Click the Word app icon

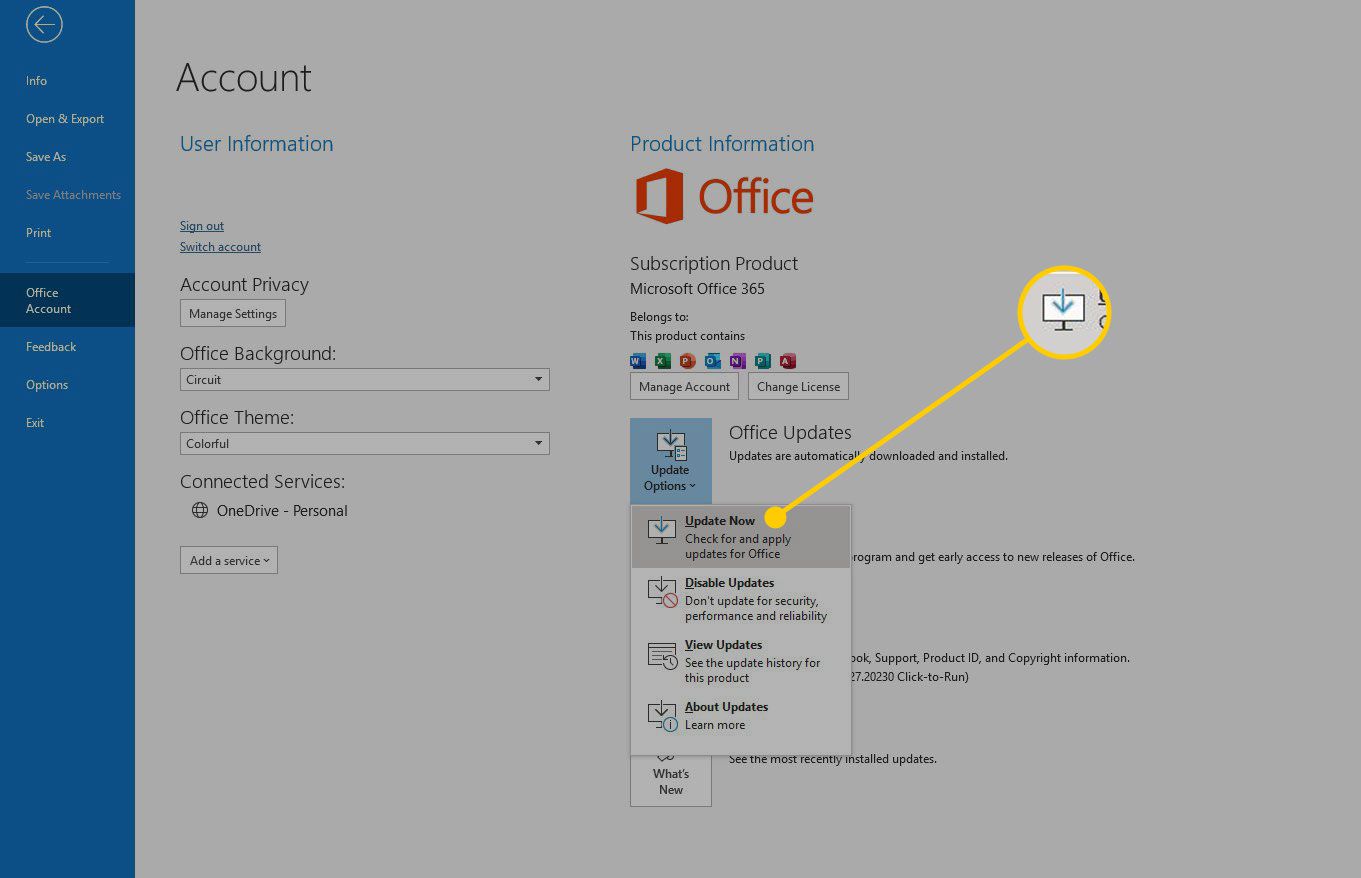click(x=638, y=361)
